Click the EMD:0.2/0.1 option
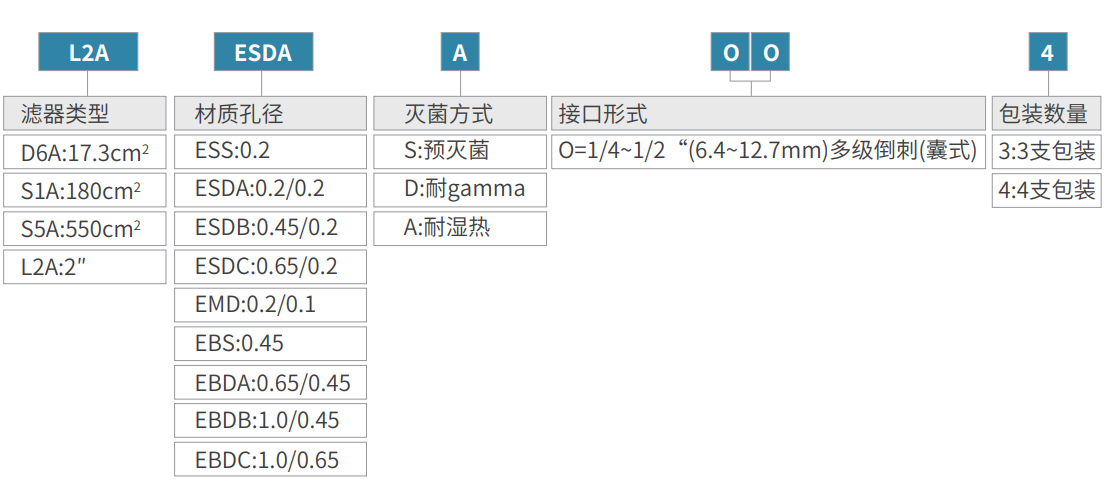Image resolution: width=1117 pixels, height=487 pixels. pyautogui.click(x=270, y=305)
